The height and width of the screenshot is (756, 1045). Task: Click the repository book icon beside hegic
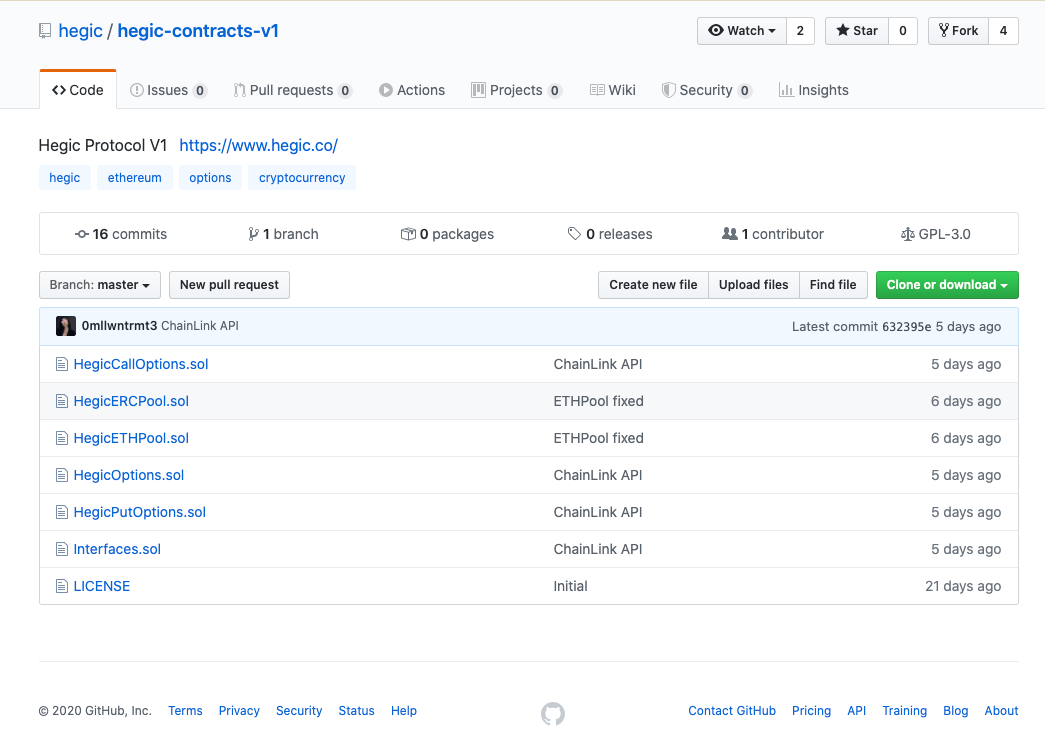45,31
